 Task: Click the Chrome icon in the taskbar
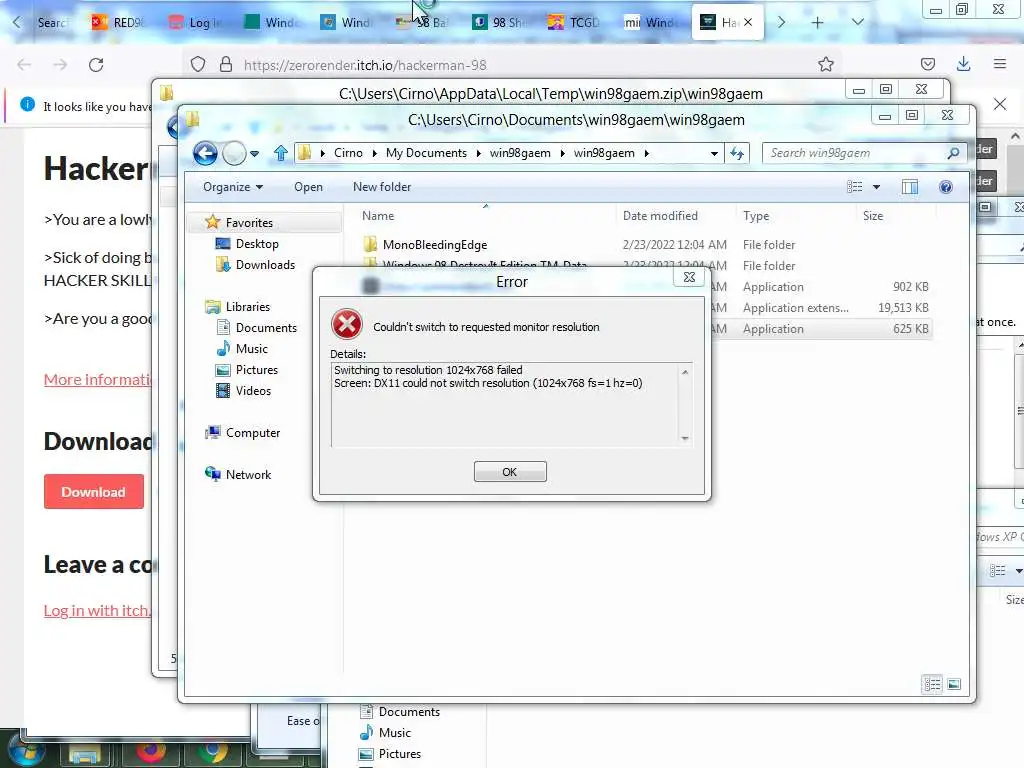[214, 752]
